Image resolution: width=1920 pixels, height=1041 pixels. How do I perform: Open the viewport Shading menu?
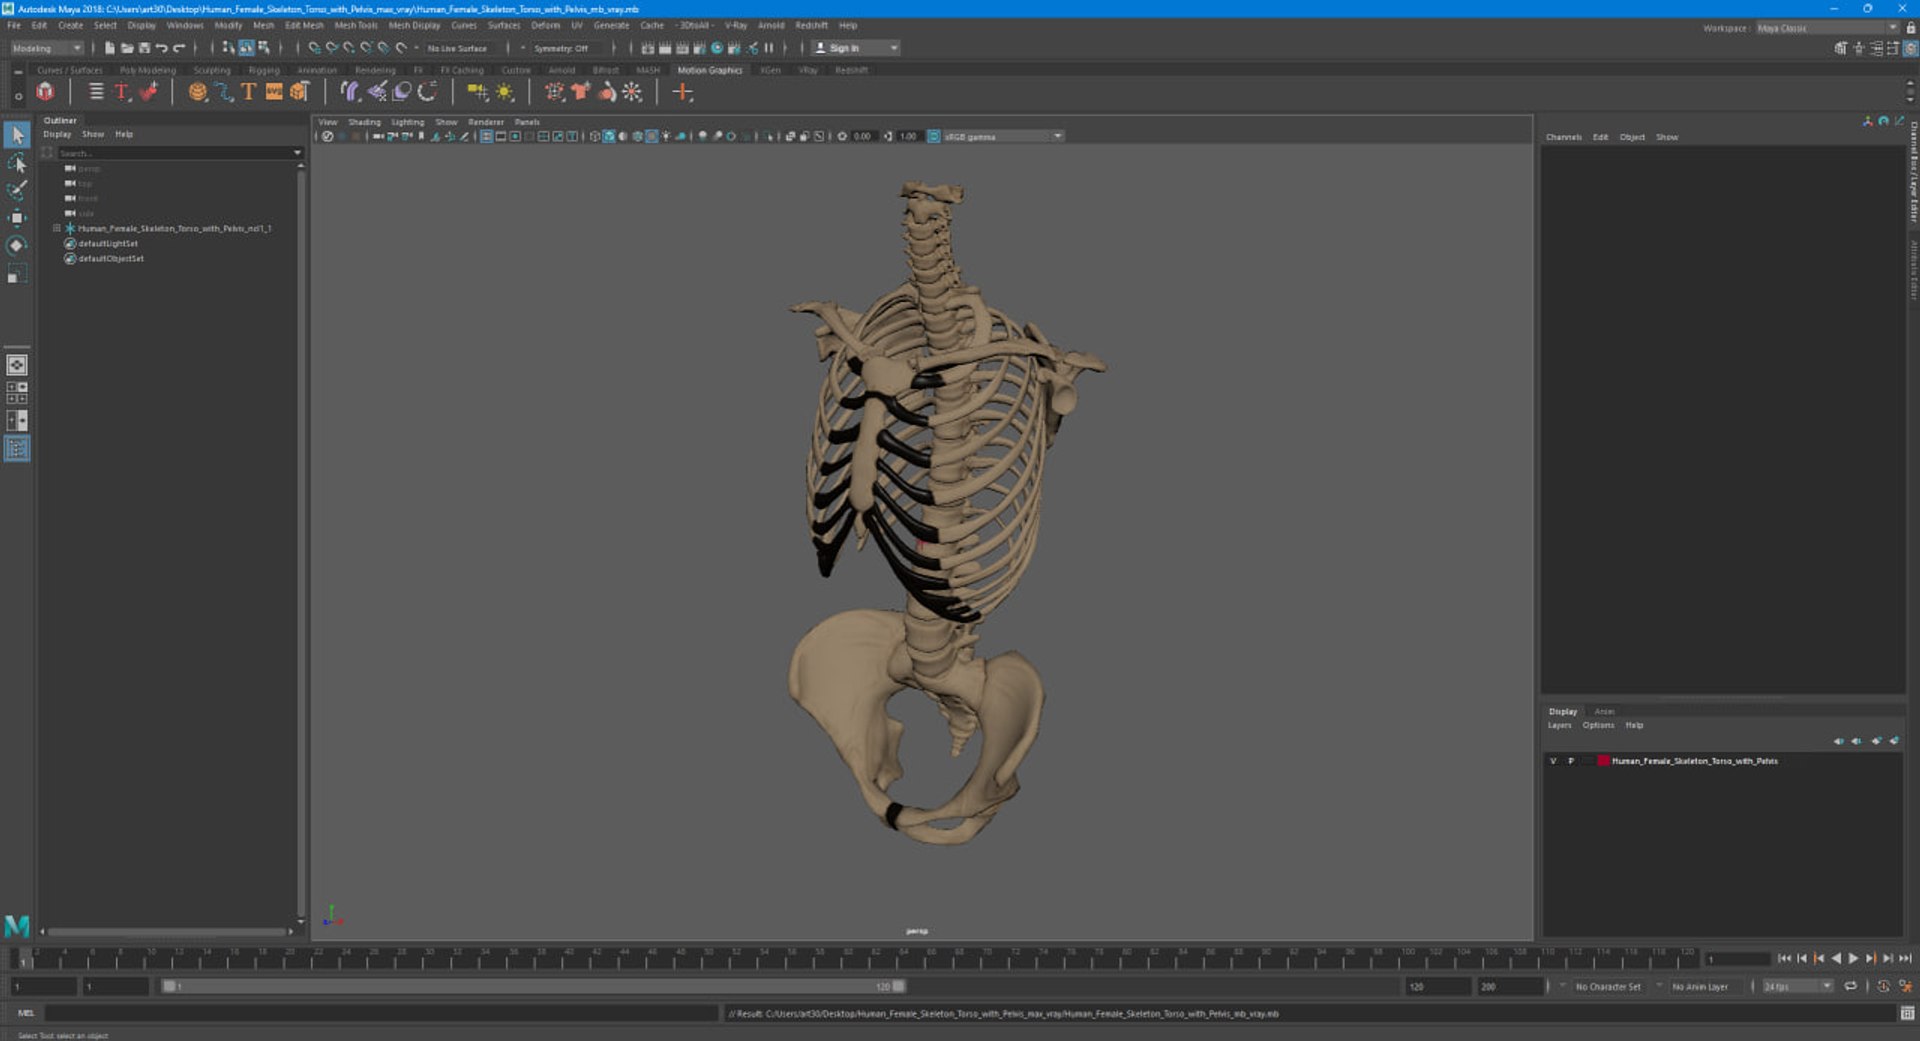point(364,122)
